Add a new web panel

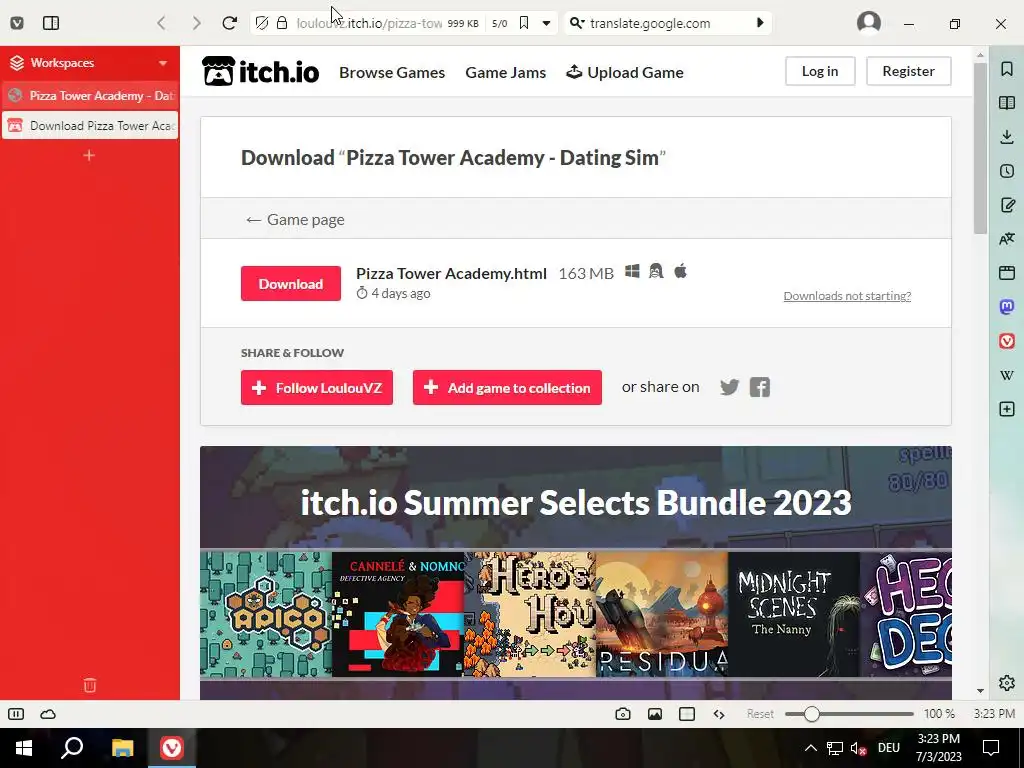coord(1006,409)
